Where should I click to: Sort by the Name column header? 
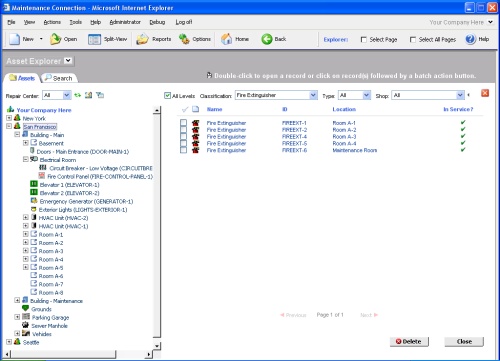click(x=214, y=109)
